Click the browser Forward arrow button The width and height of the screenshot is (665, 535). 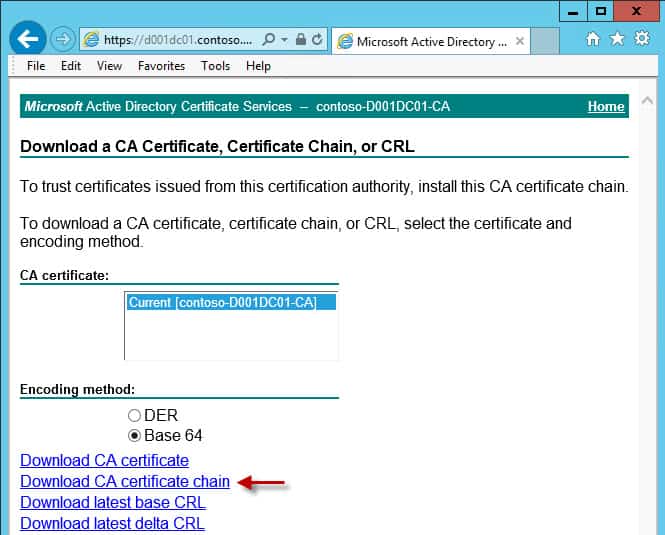point(63,39)
